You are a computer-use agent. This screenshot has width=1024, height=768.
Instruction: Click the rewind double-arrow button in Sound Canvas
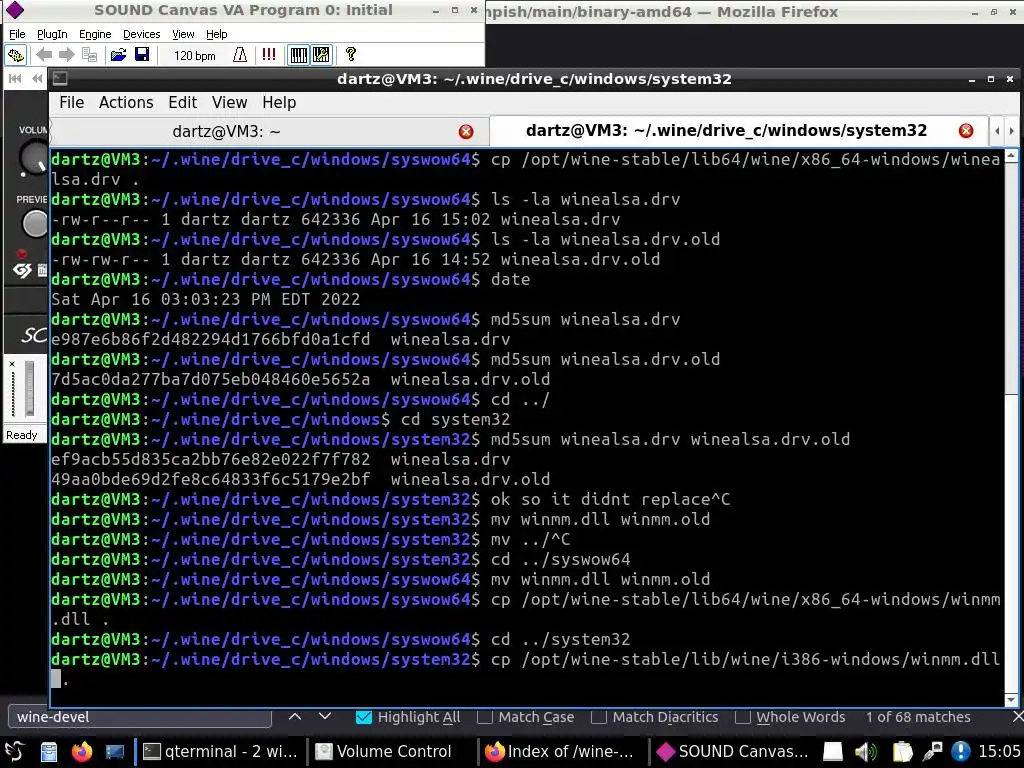pos(37,78)
